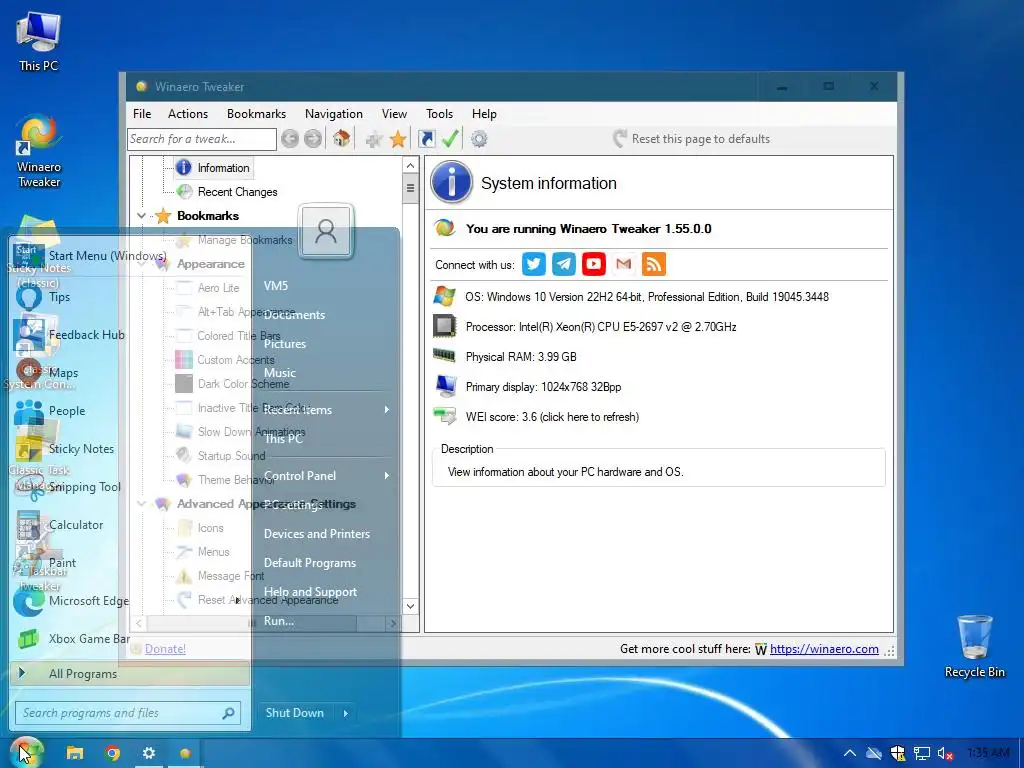1024x768 pixels.
Task: Open Winaero's Twitter page icon
Action: point(534,264)
